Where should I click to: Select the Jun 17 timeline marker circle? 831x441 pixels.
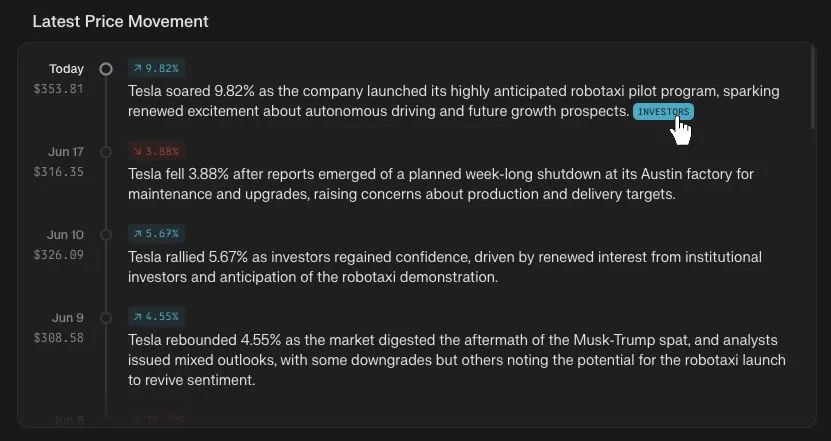tap(106, 152)
